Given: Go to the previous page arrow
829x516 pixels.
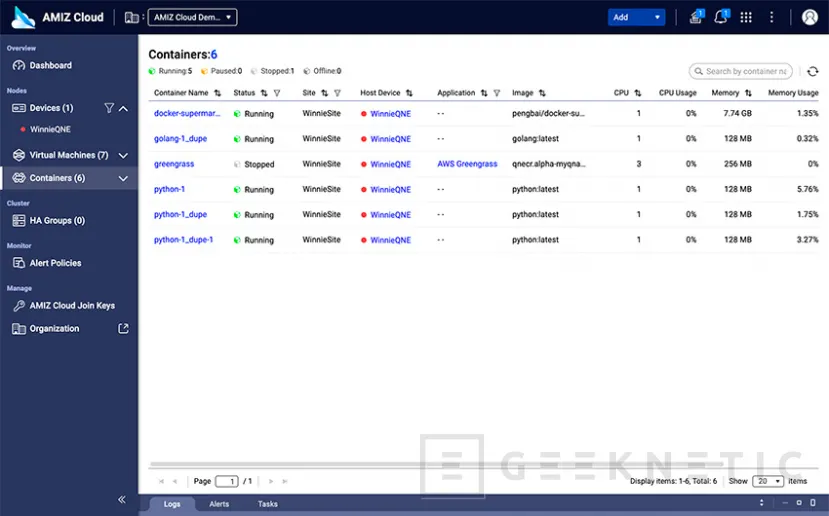Looking at the screenshot, I should tap(175, 482).
